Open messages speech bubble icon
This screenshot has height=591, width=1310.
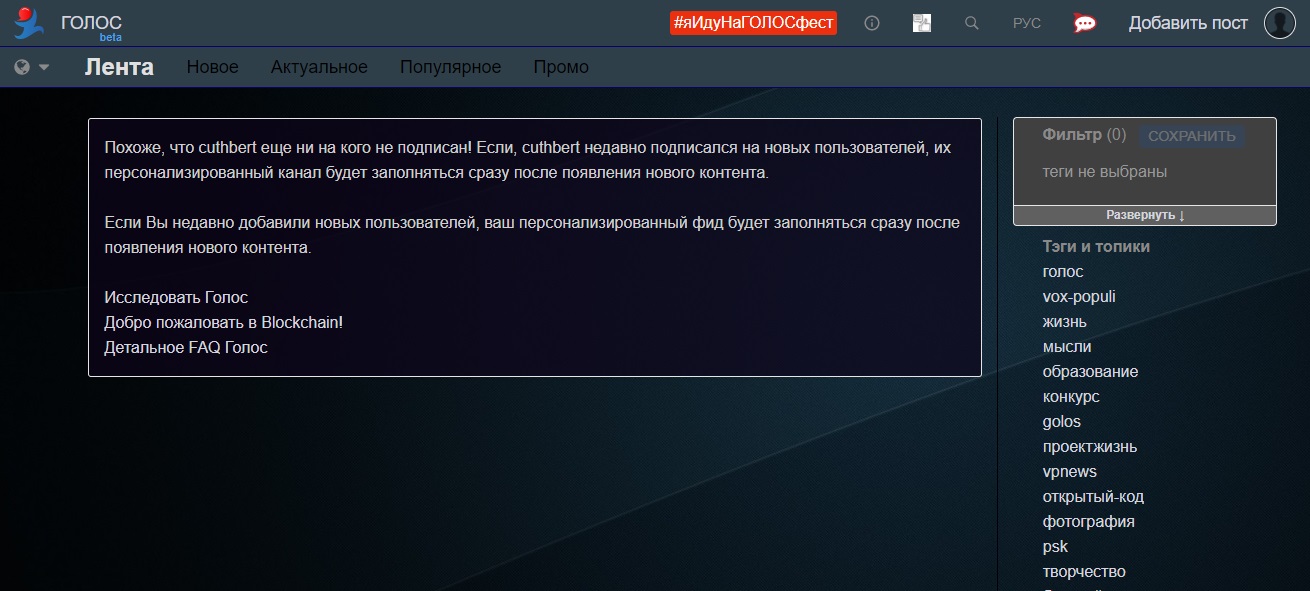(x=1085, y=23)
